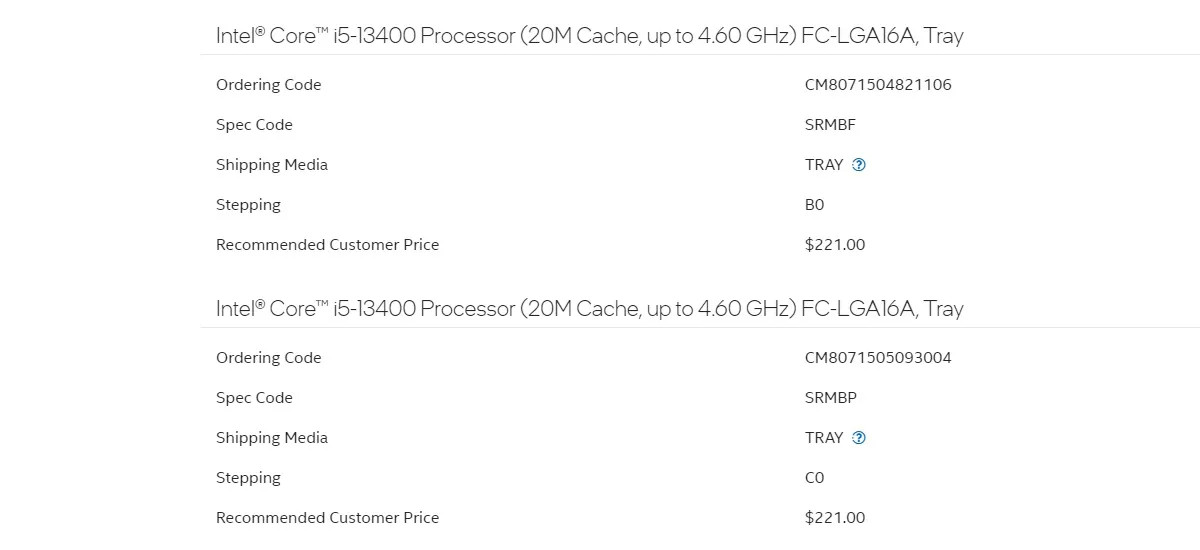Click first Recommended Customer Price label

(328, 245)
